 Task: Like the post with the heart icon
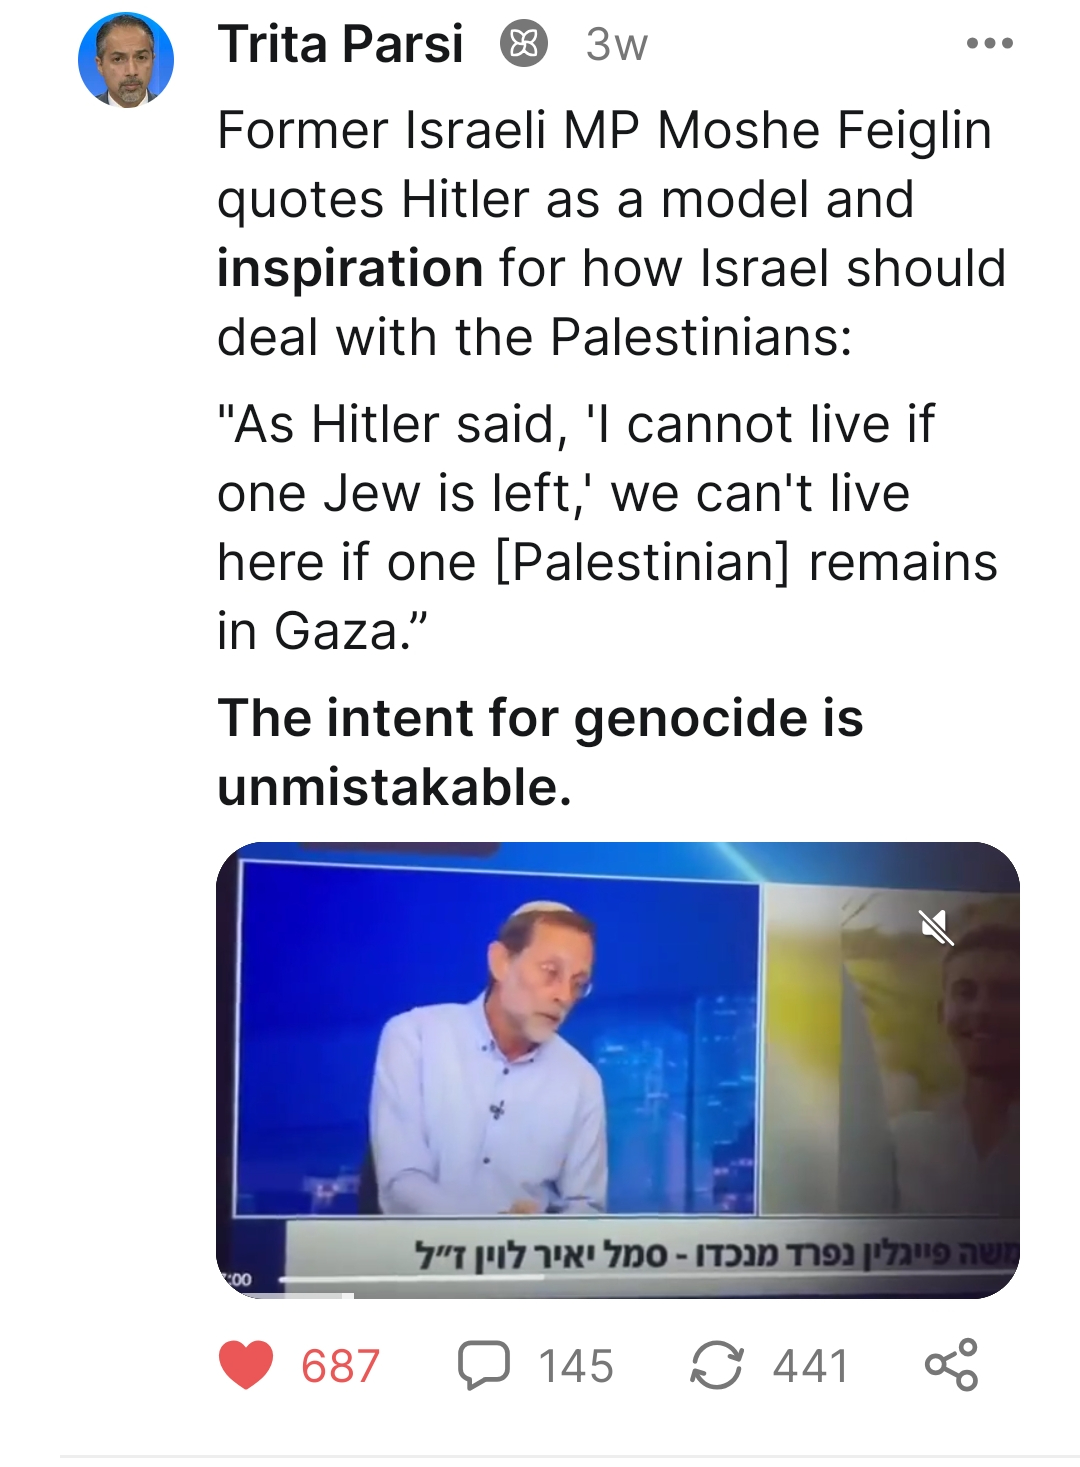pyautogui.click(x=246, y=1365)
